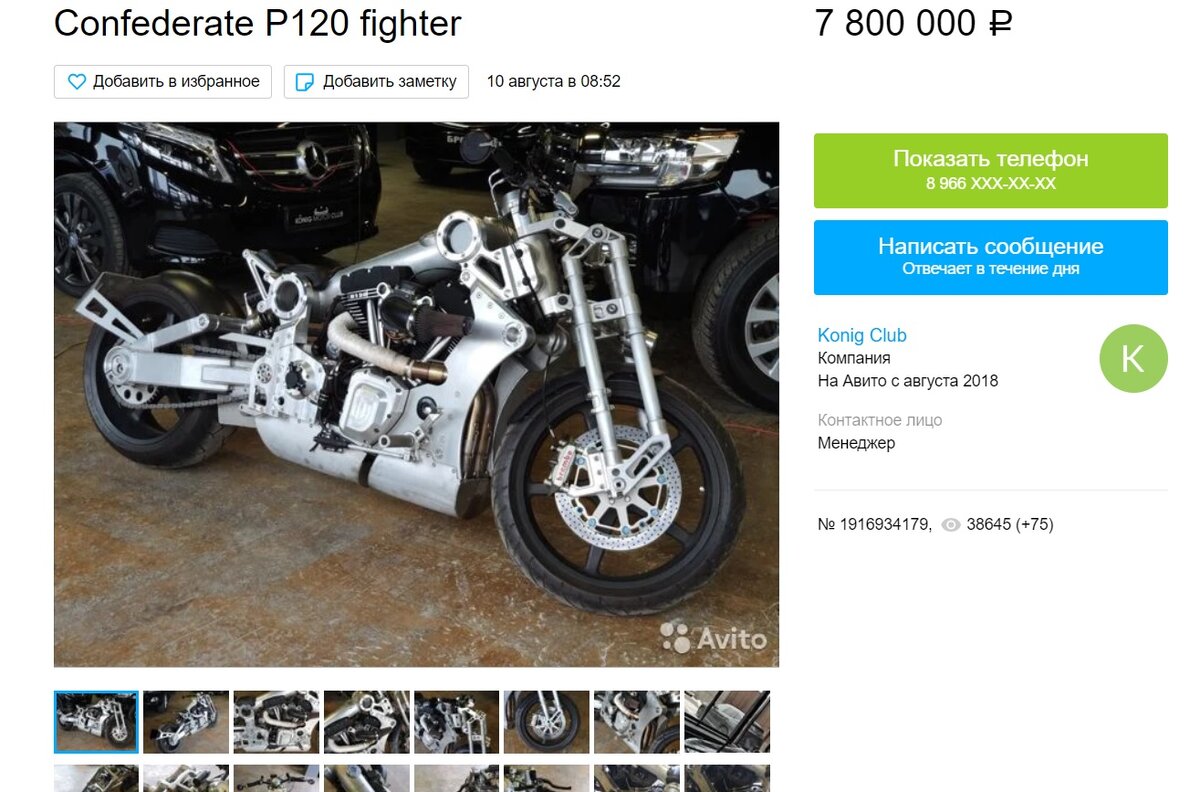This screenshot has width=1200, height=792.
Task: Show the seller's phone number
Action: coord(991,170)
